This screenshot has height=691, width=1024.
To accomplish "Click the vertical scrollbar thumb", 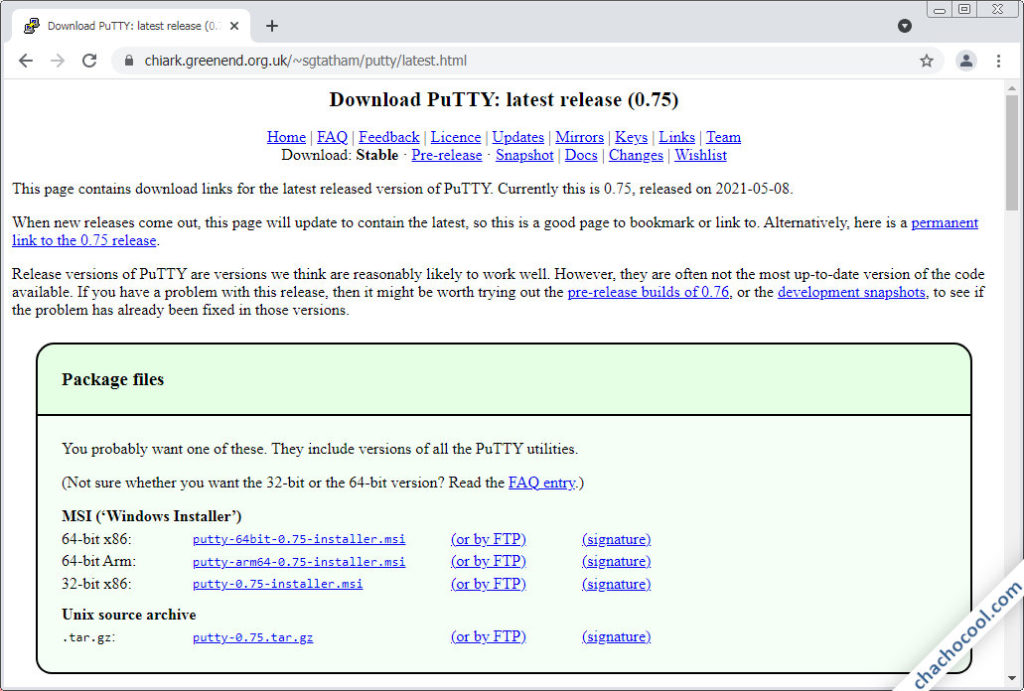I will tap(1013, 150).
